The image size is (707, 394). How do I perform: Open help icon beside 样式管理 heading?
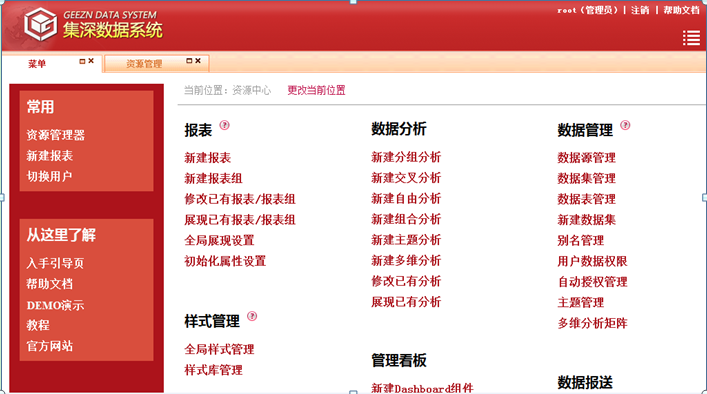tap(252, 316)
